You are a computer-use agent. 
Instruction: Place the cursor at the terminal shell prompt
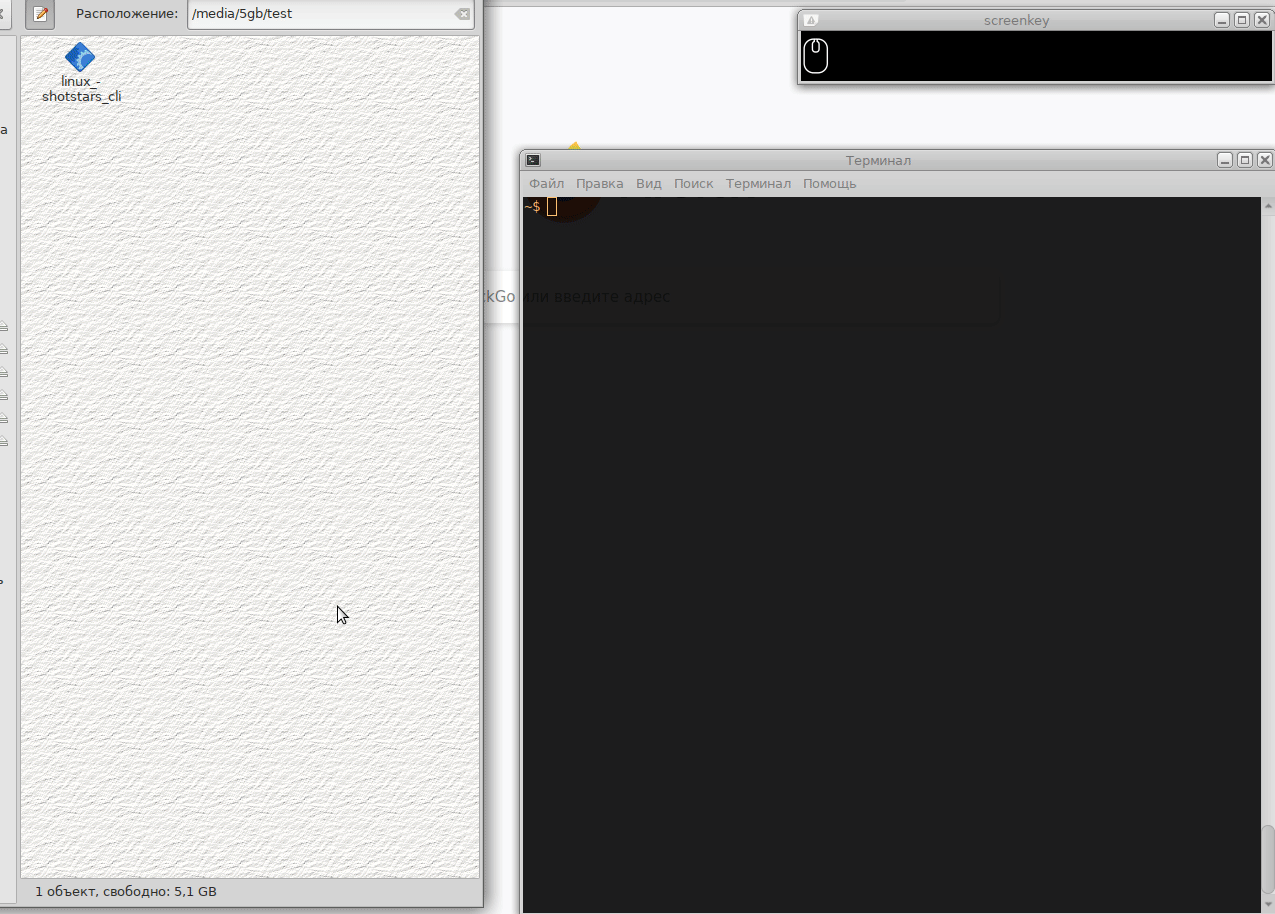tap(553, 207)
